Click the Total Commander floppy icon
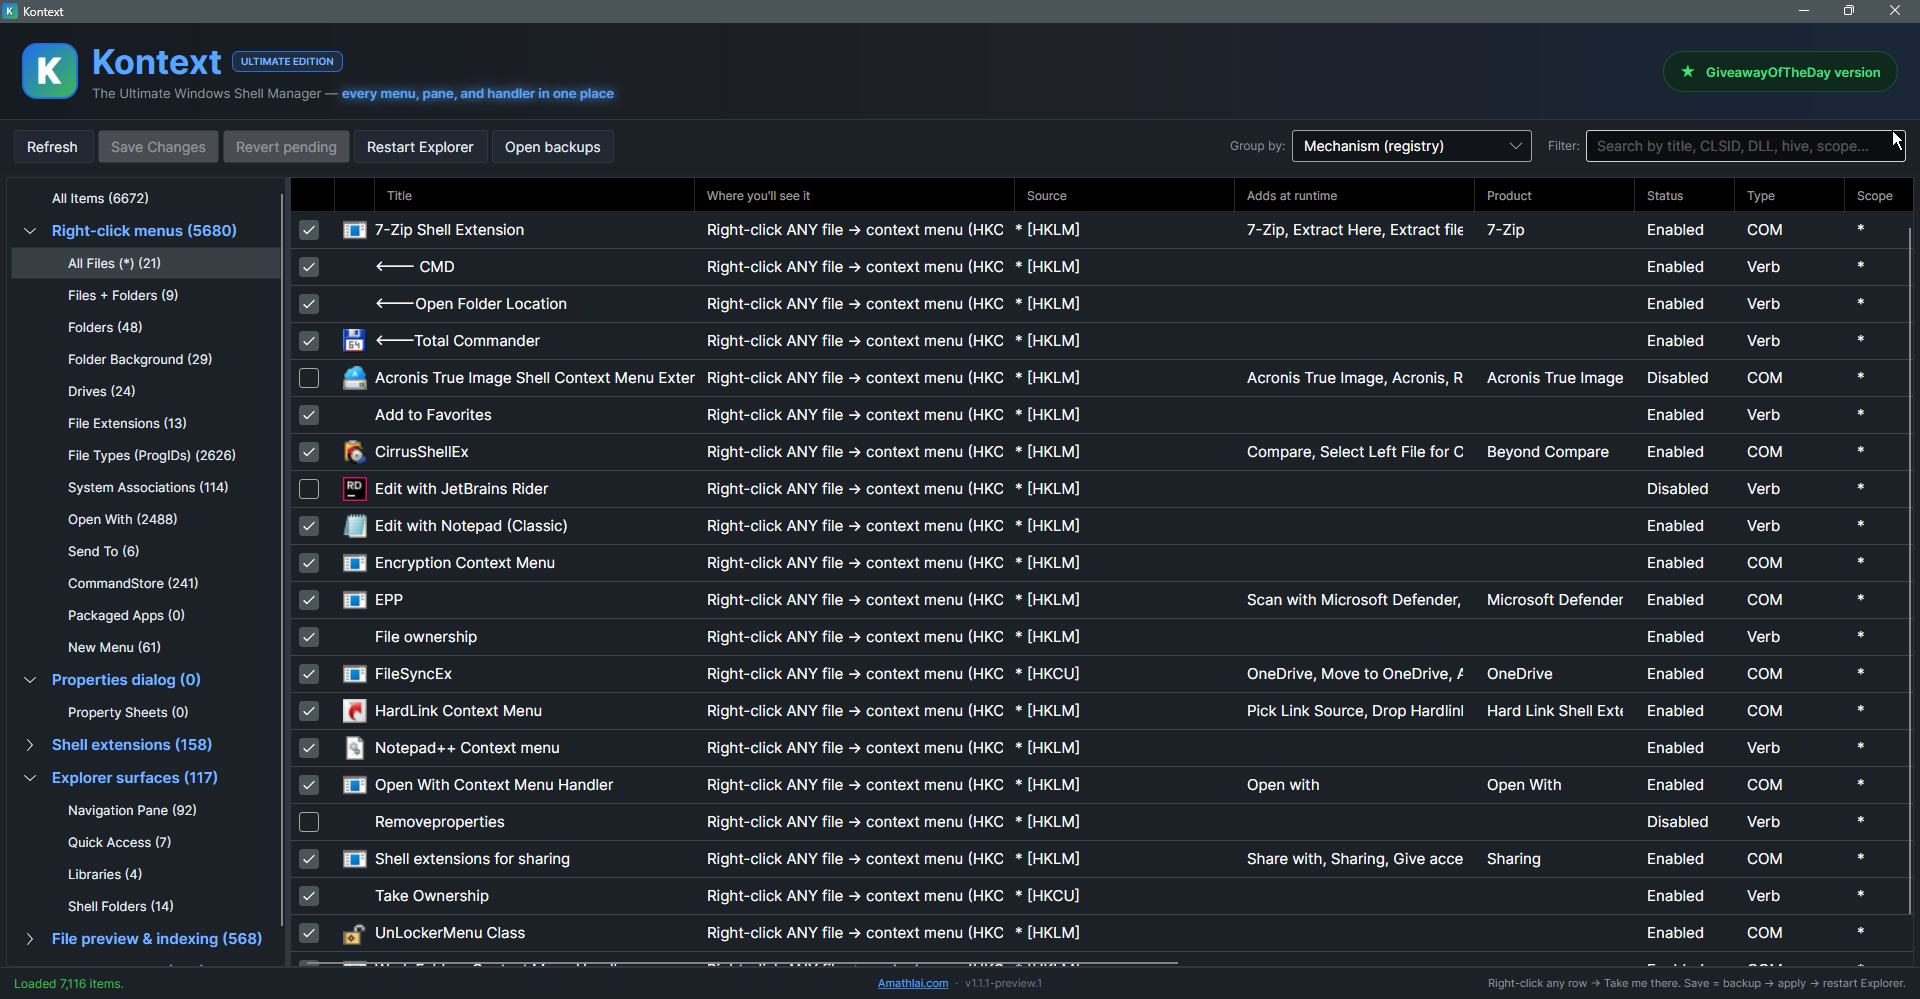 click(x=354, y=341)
